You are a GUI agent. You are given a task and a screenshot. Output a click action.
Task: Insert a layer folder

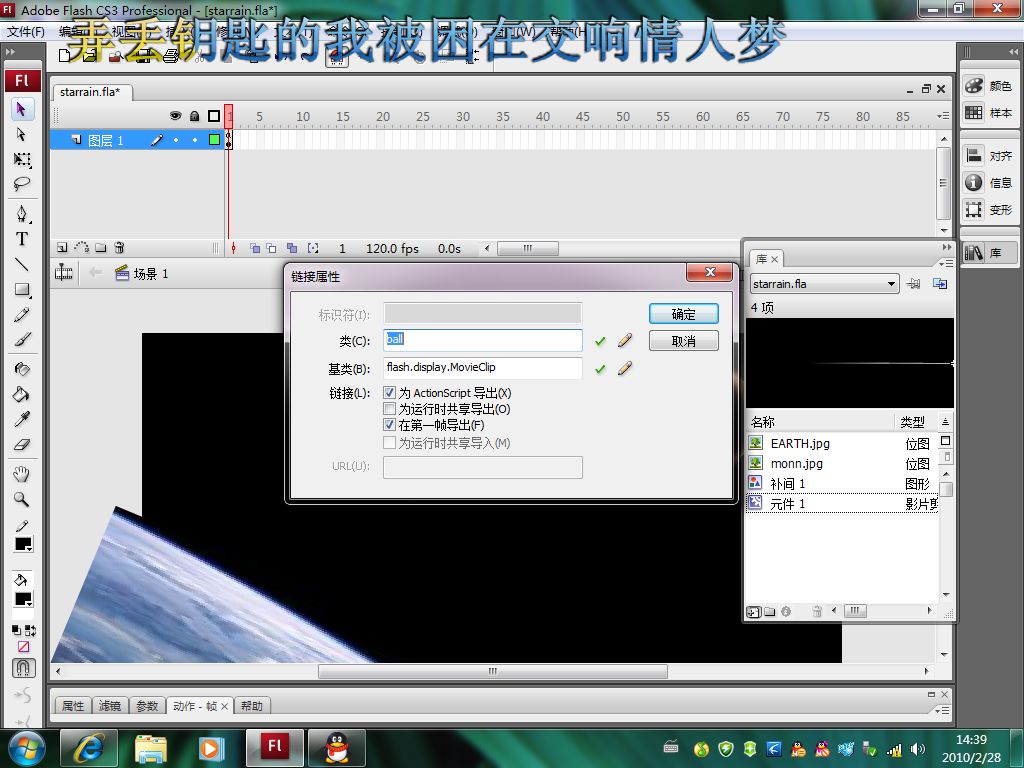coord(101,248)
